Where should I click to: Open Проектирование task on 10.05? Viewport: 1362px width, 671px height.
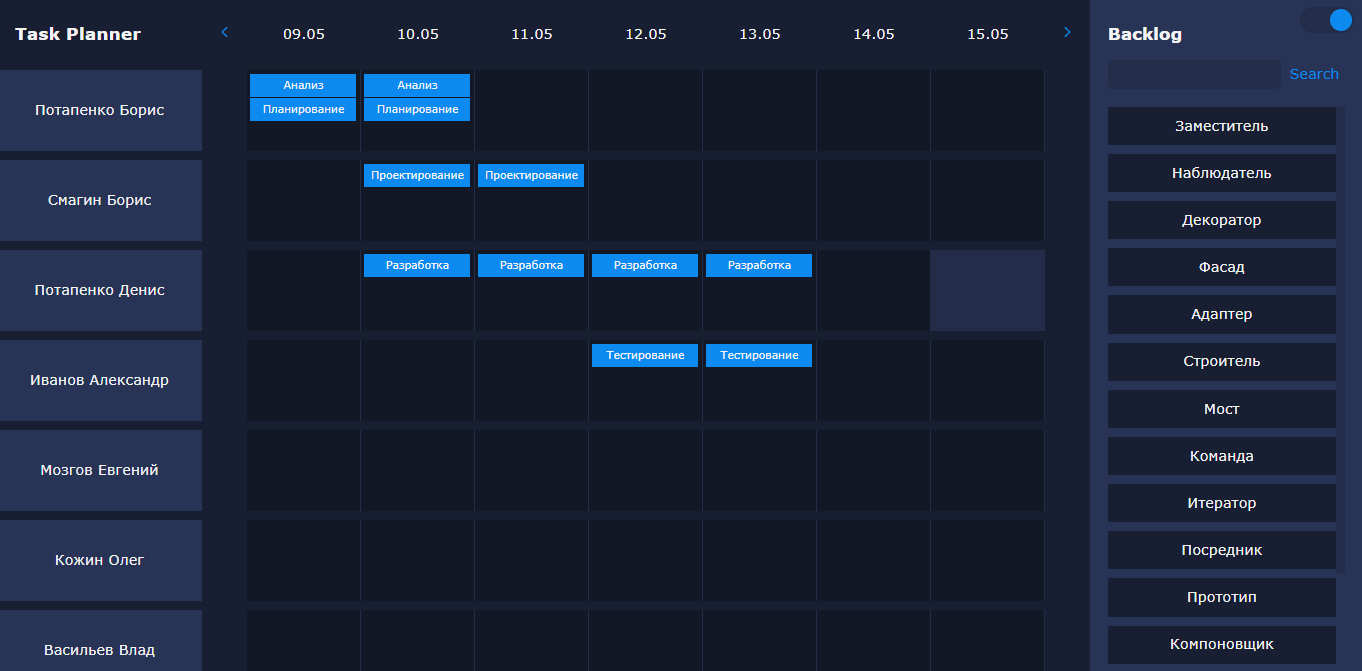click(x=417, y=175)
